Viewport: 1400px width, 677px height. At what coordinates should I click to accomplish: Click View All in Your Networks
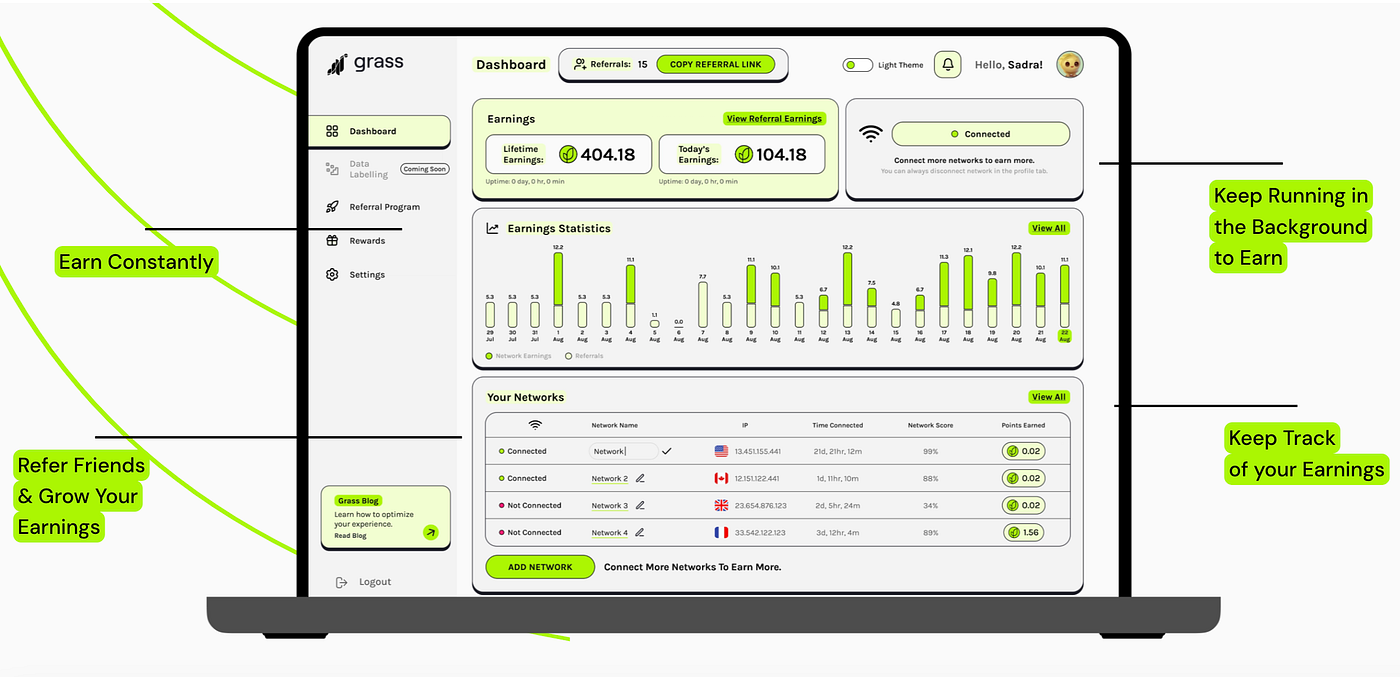click(1049, 397)
